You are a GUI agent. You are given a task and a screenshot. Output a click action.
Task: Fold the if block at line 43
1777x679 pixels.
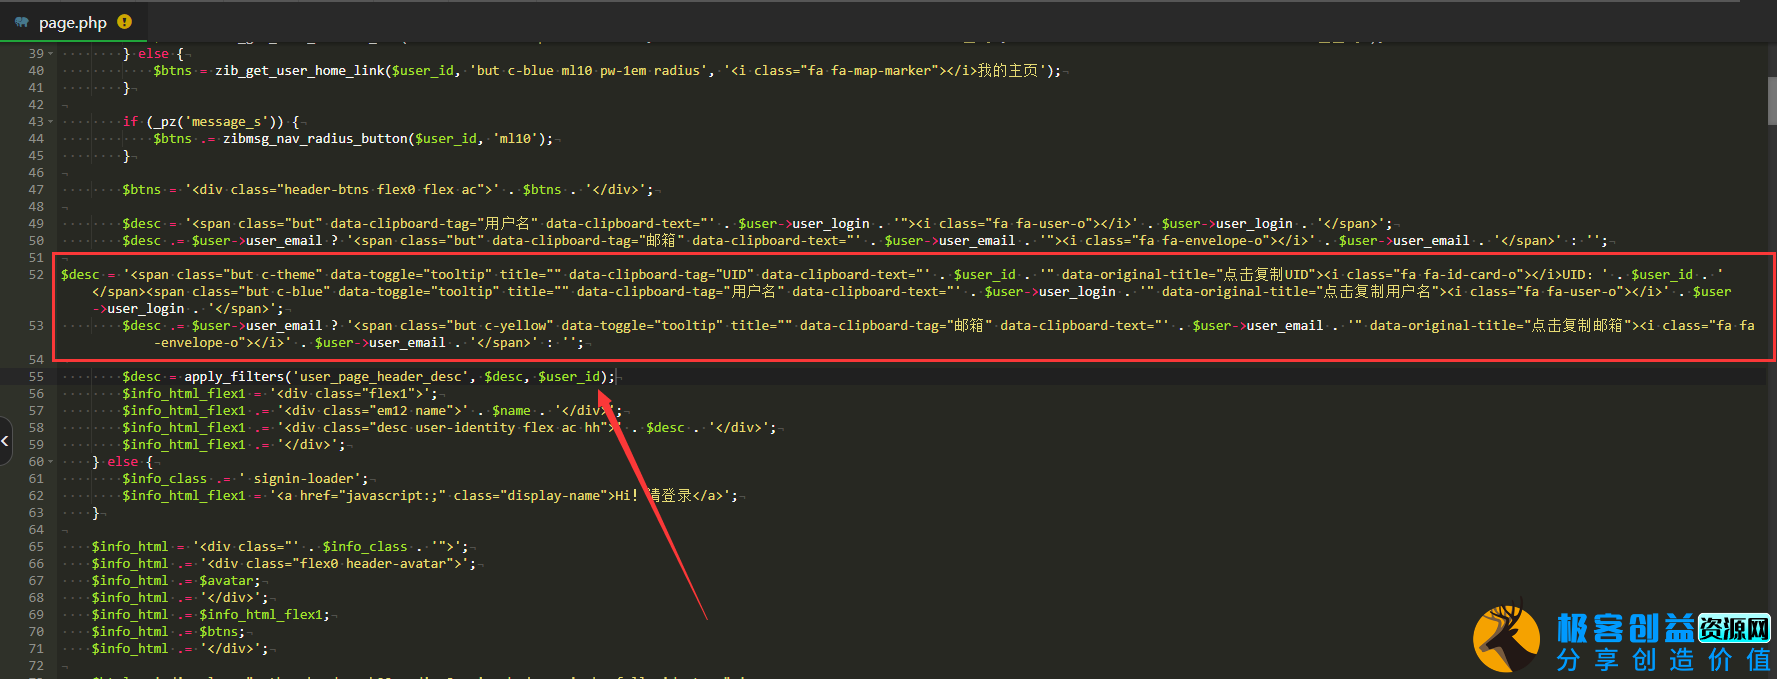pos(51,122)
